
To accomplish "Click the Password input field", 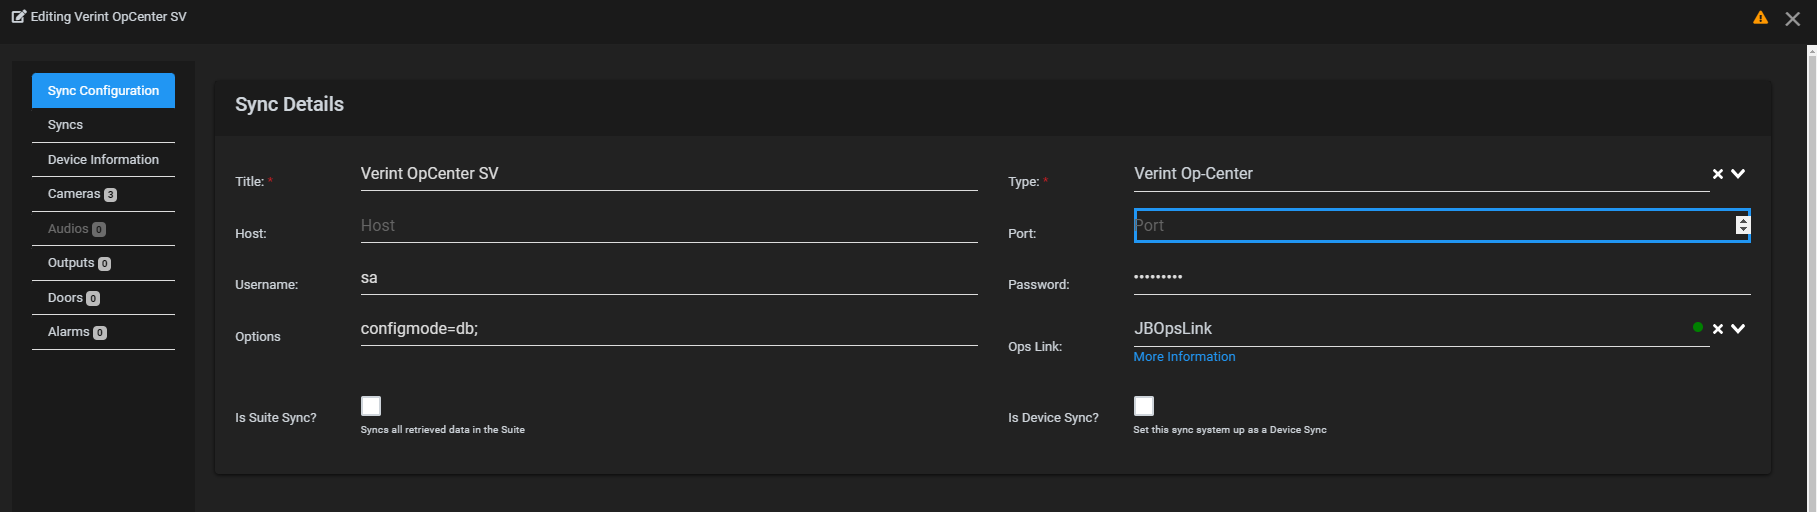I will 1442,278.
